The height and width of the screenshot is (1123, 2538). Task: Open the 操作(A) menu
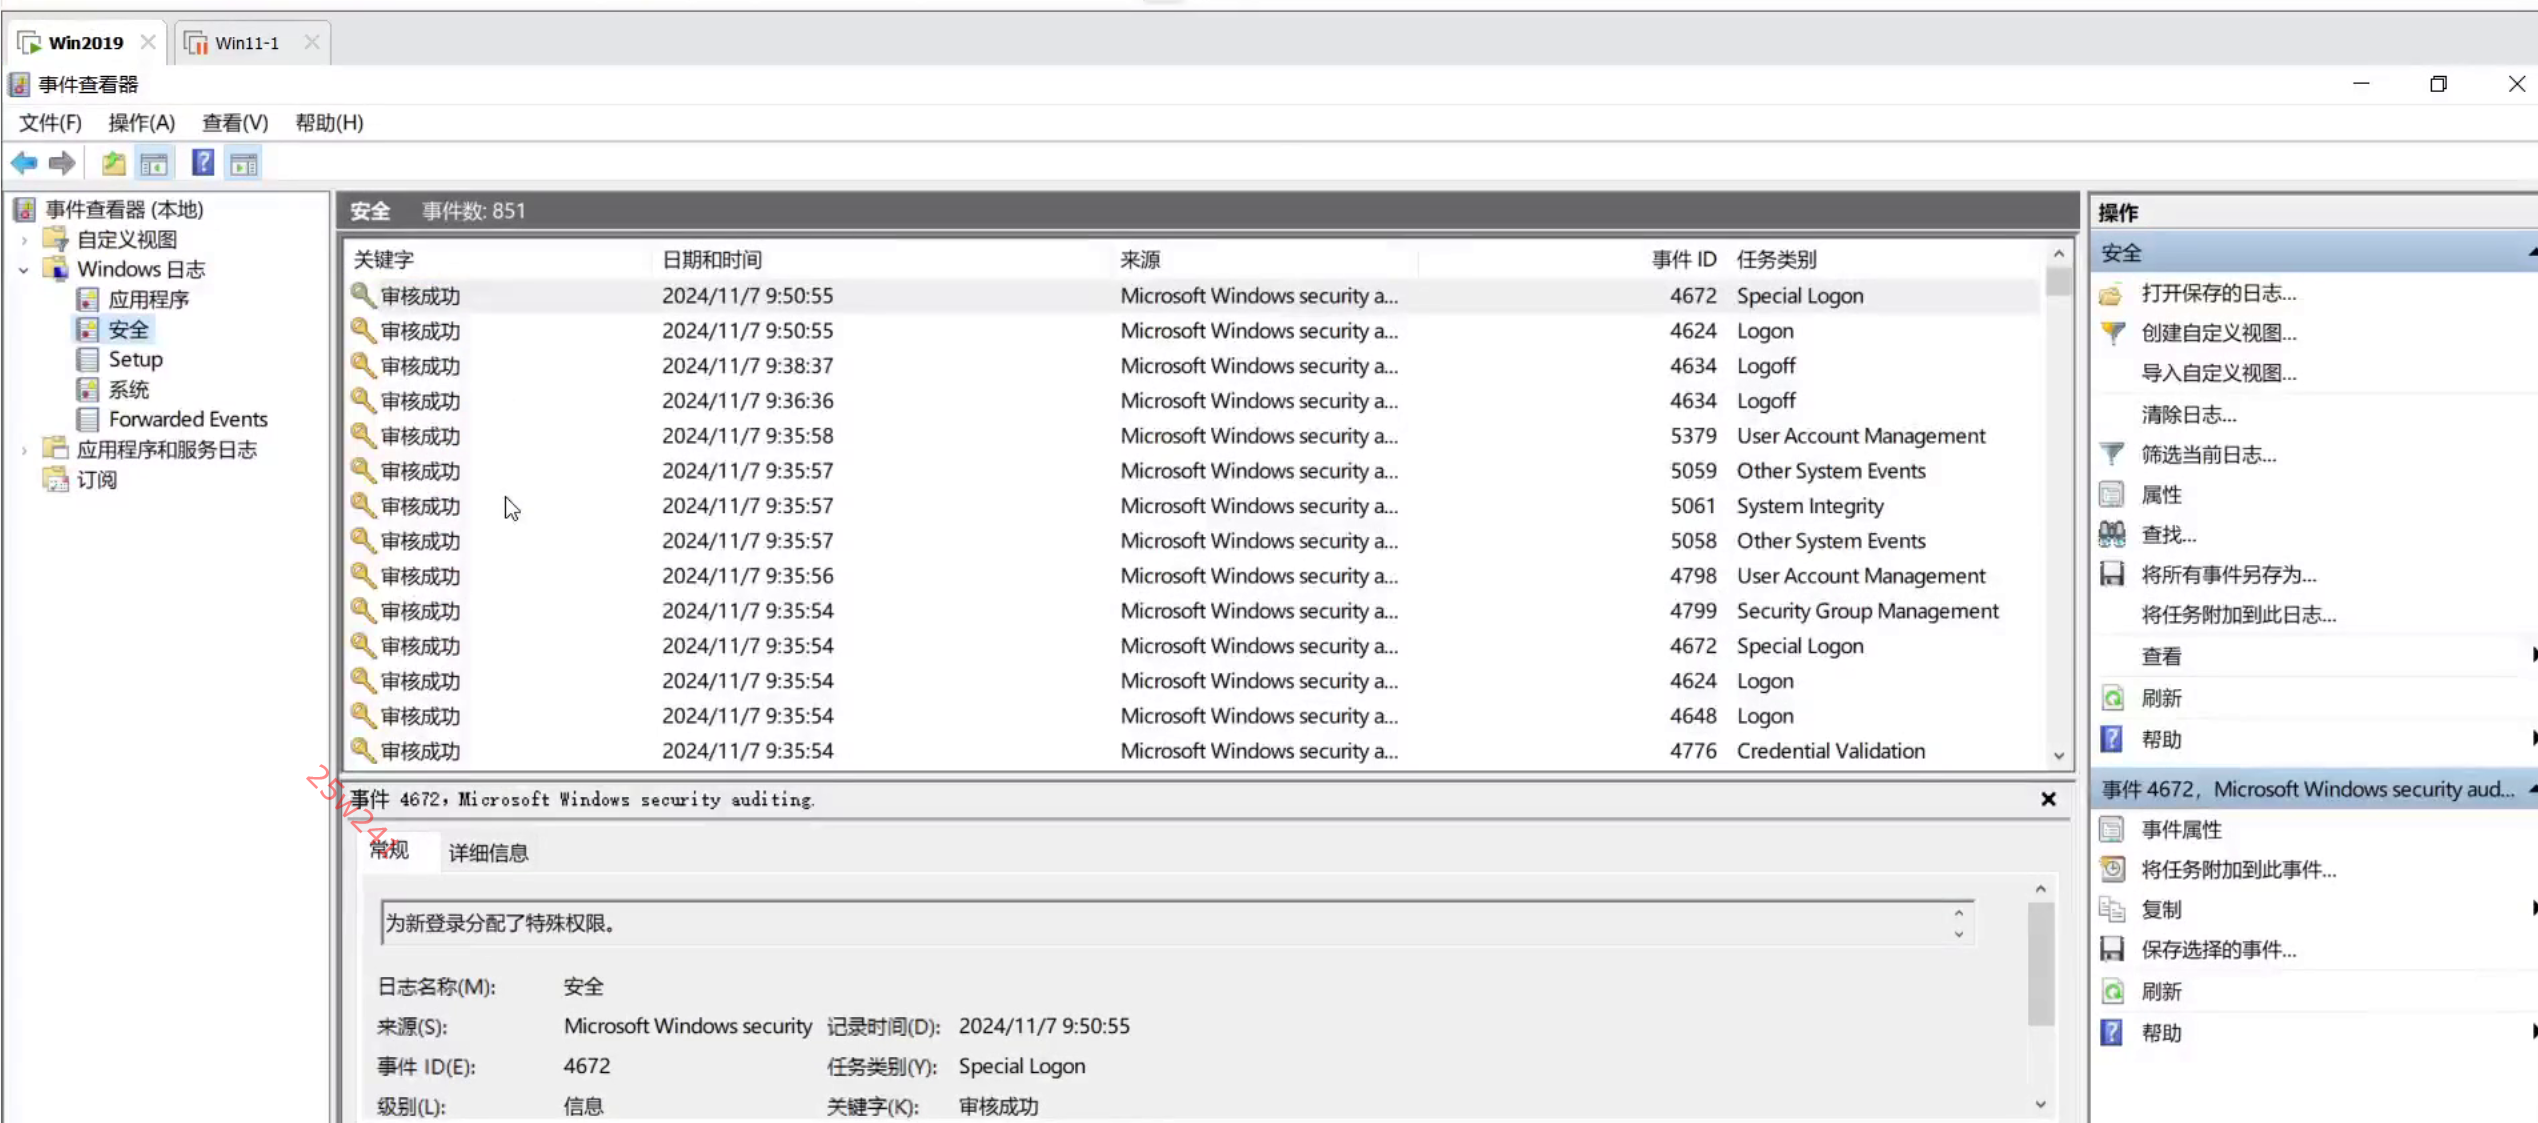[141, 122]
